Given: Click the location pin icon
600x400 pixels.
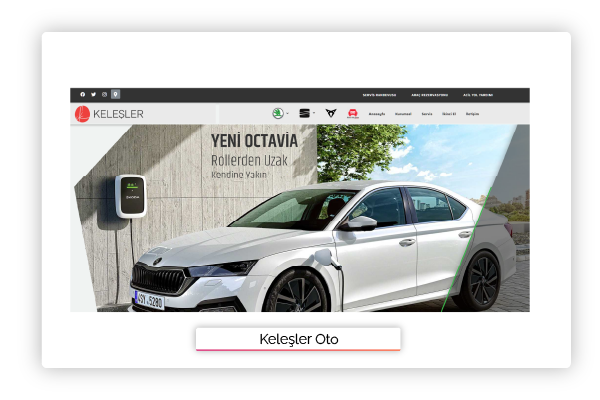Looking at the screenshot, I should coord(116,94).
